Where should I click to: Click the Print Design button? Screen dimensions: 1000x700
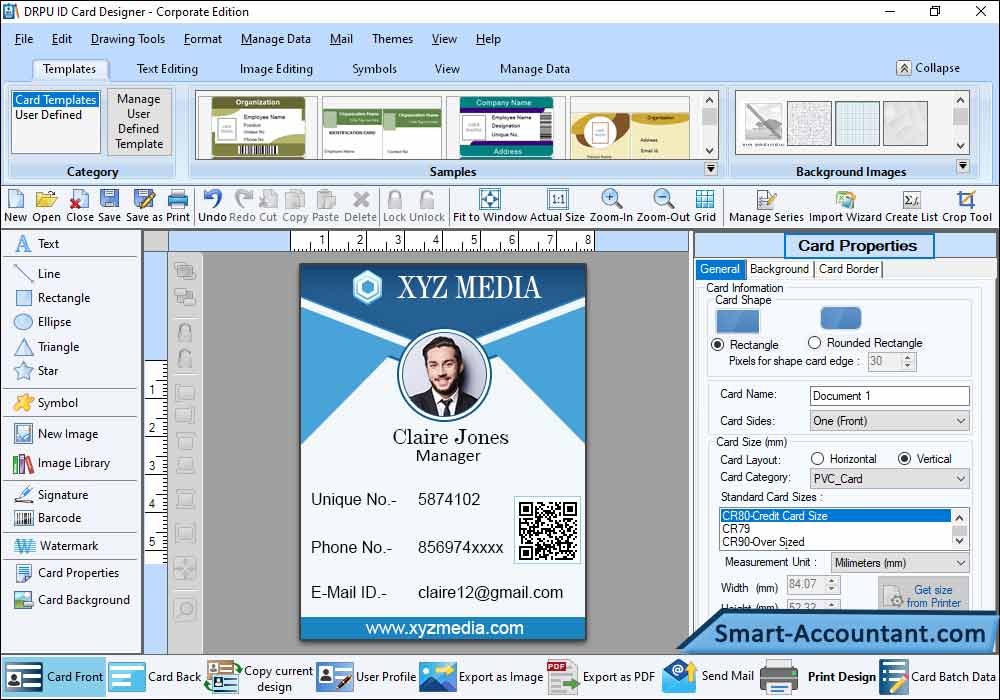pos(819,677)
